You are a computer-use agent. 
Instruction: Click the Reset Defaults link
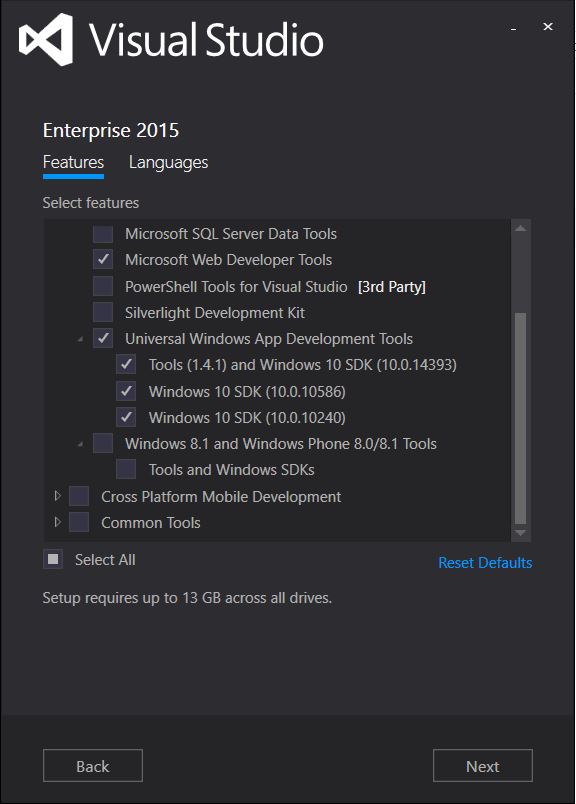(x=485, y=562)
